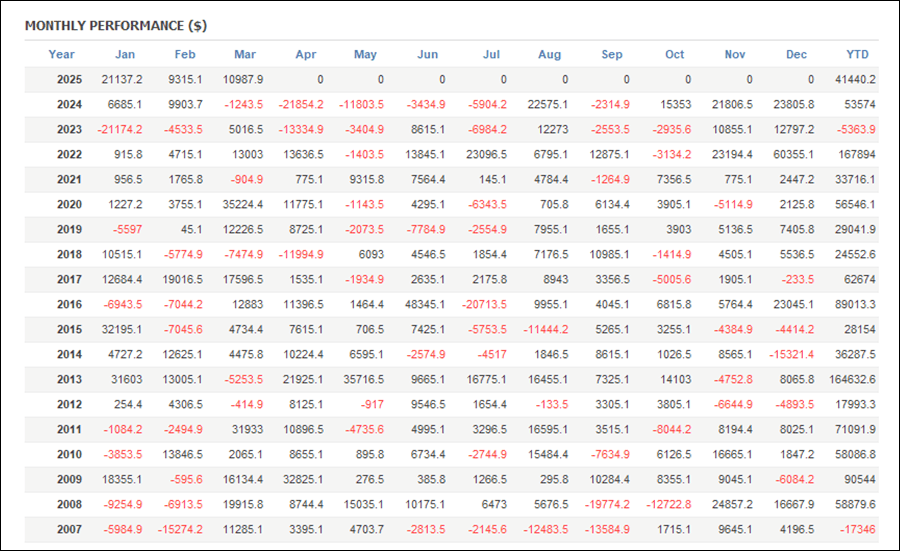
Task: Click the June 2016 value 48345.1
Action: [x=424, y=304]
